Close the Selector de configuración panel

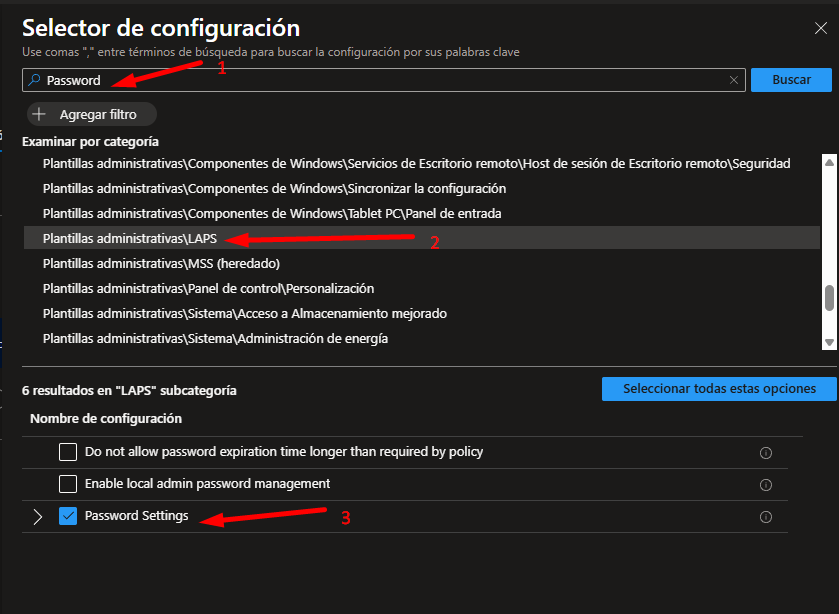pos(820,28)
